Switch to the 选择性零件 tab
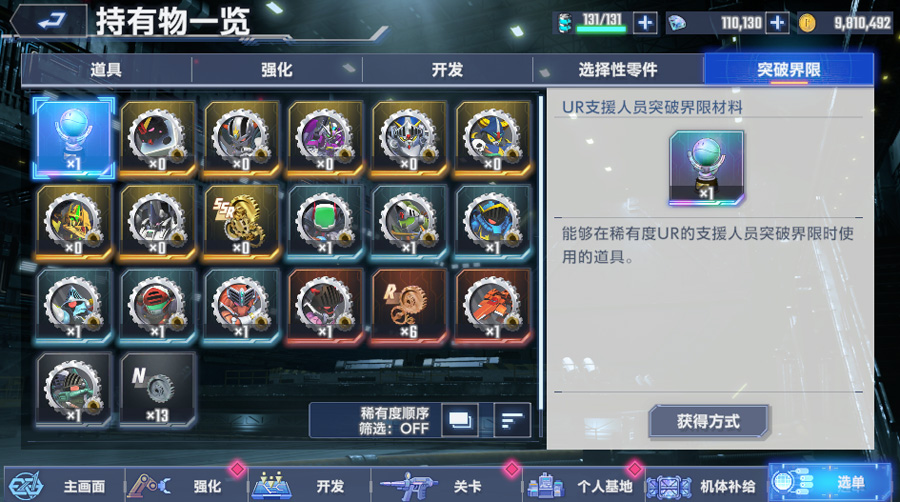The width and height of the screenshot is (900, 502). (x=618, y=70)
